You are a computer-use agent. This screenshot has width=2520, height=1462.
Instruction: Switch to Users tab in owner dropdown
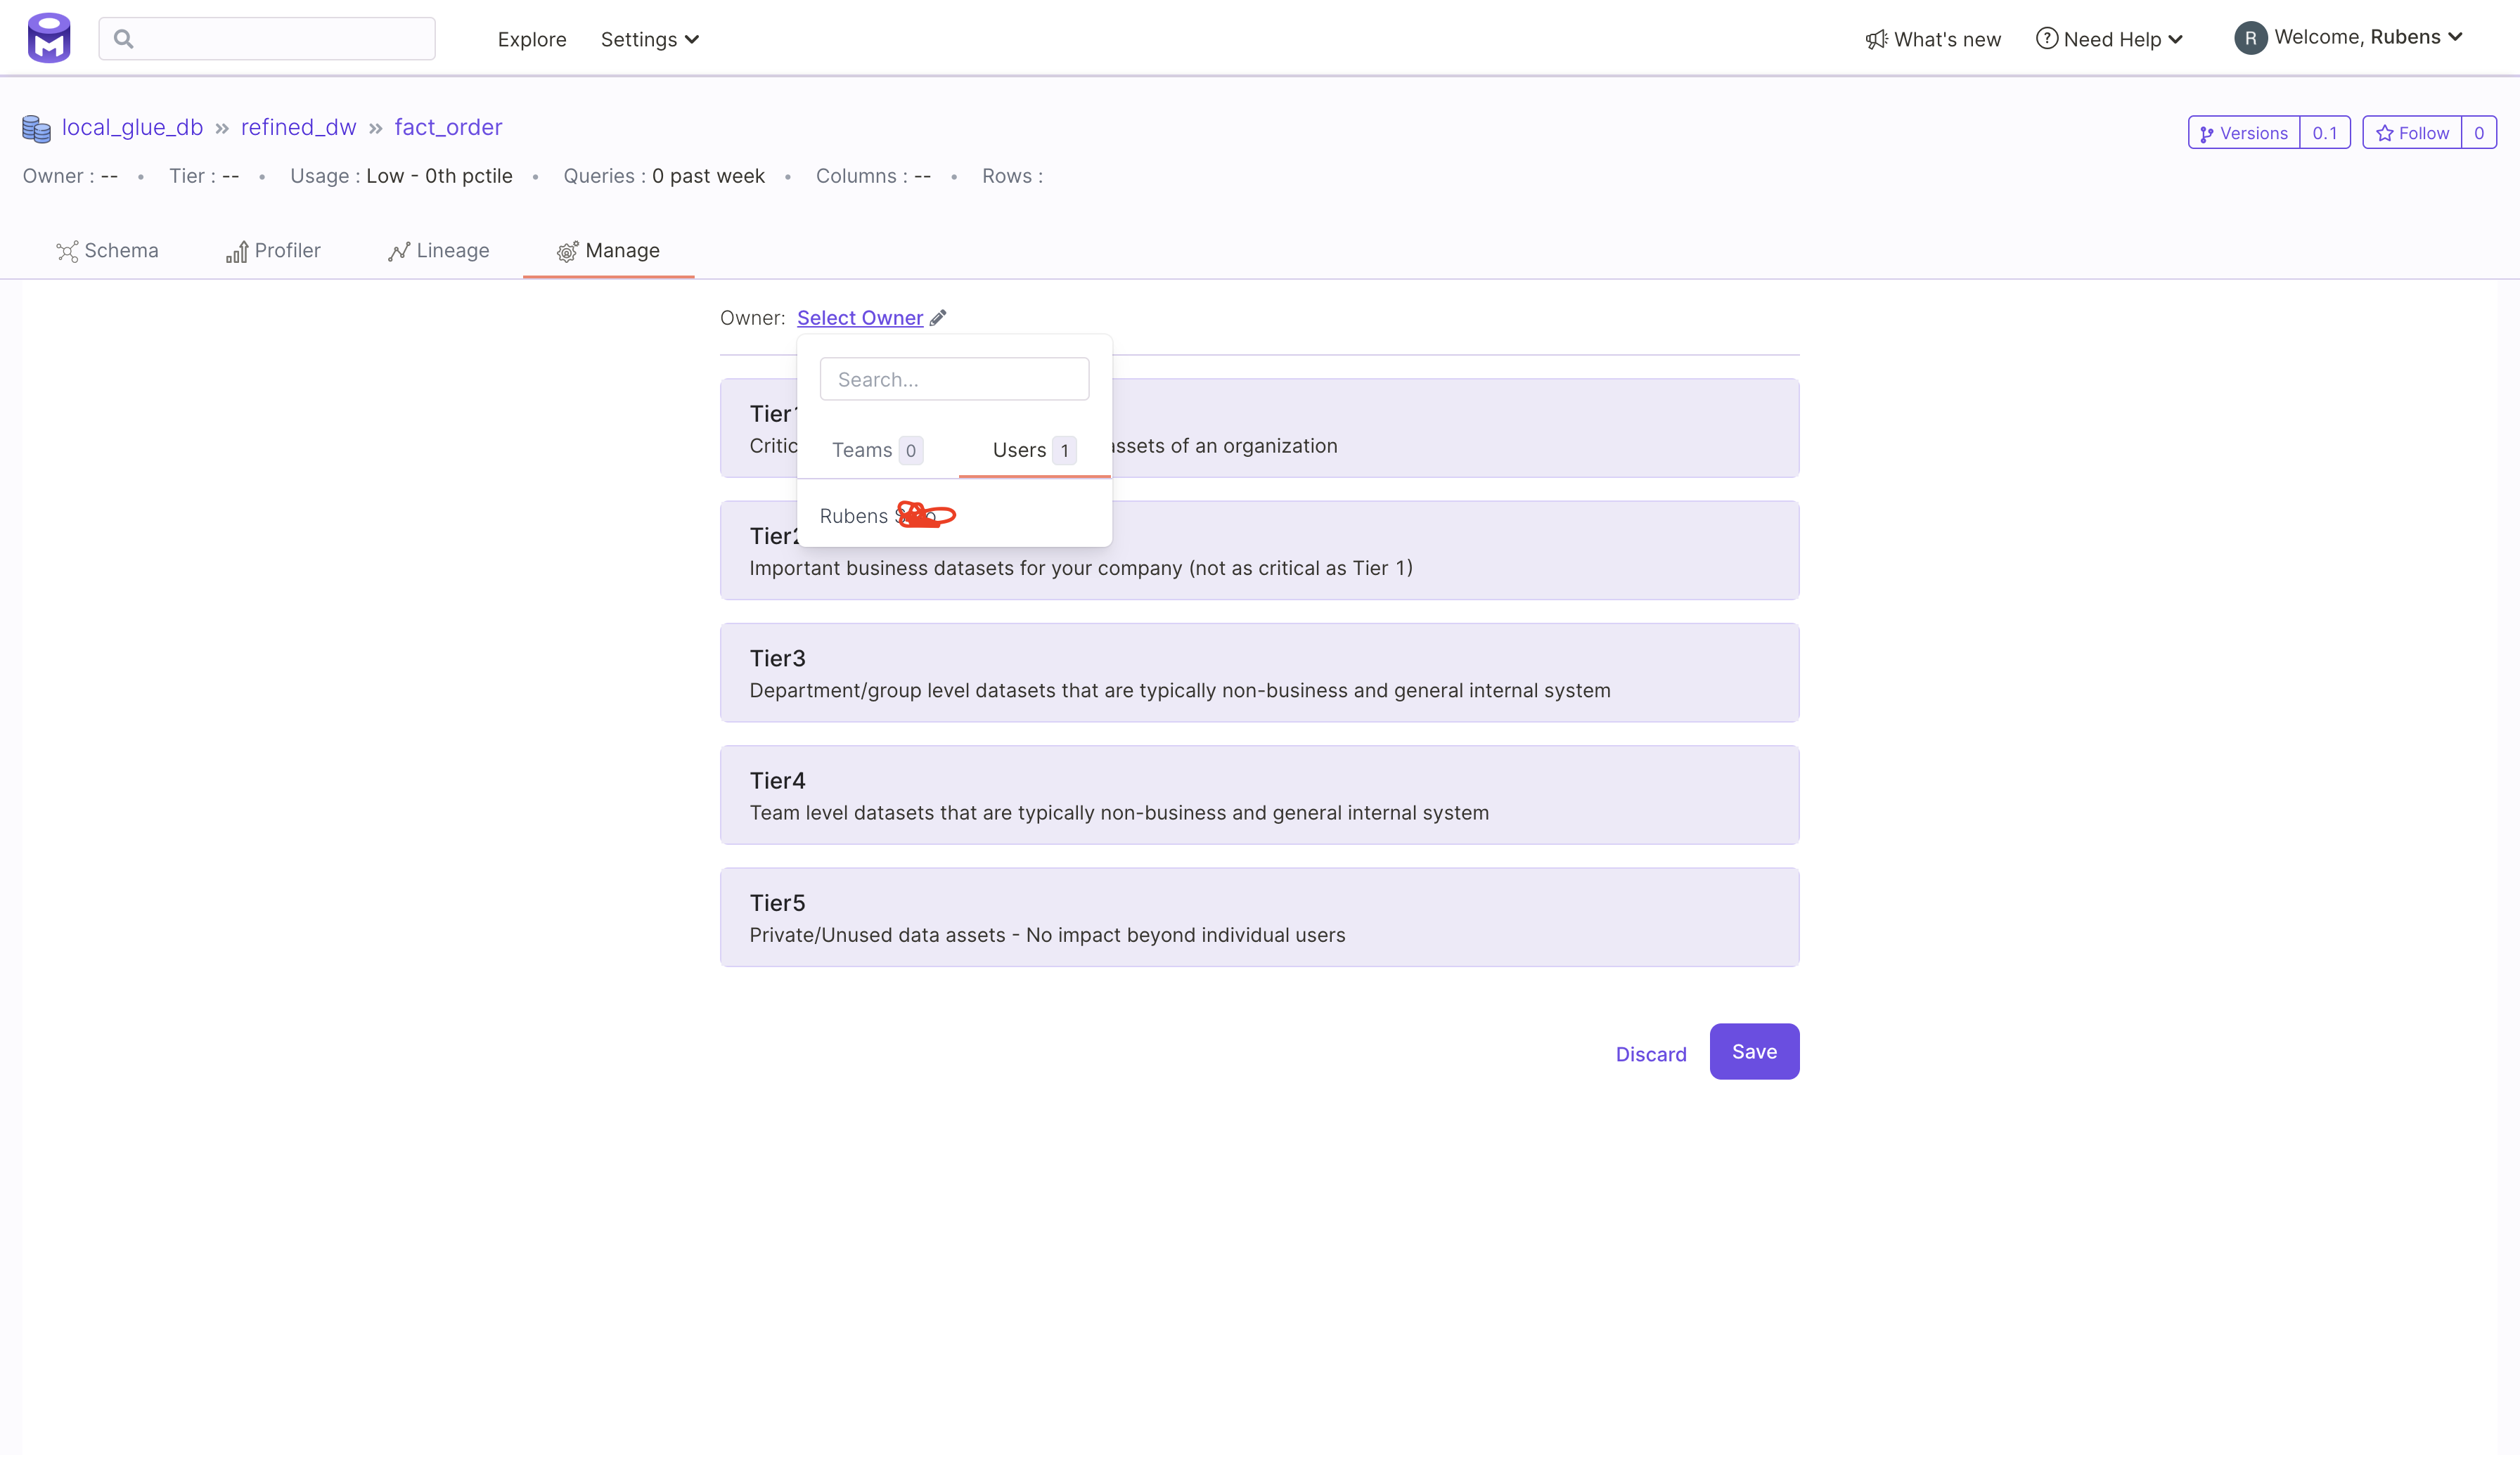coord(1034,450)
